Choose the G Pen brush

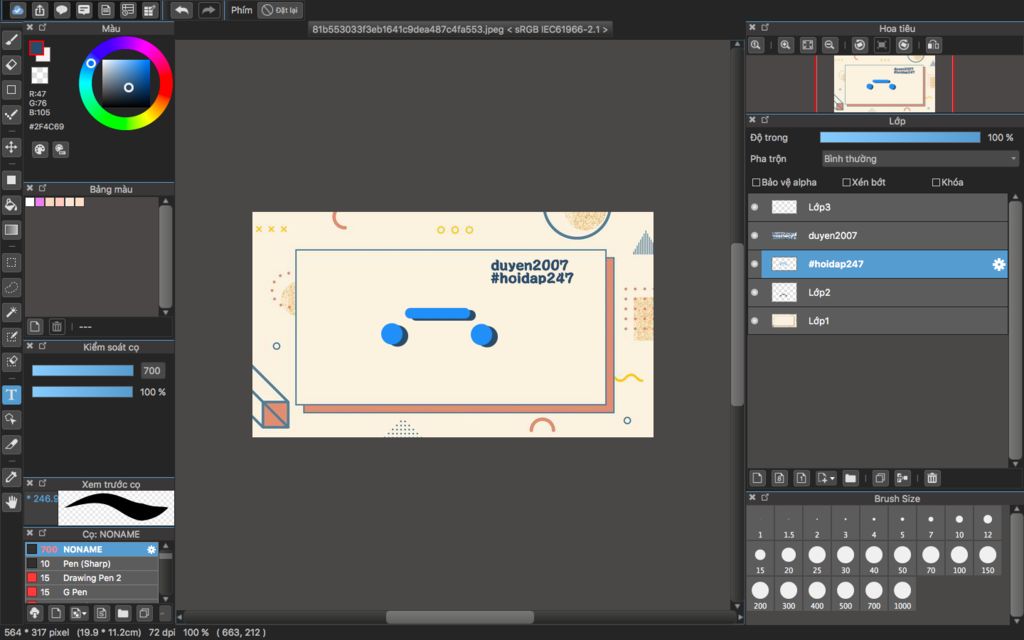click(x=92, y=592)
